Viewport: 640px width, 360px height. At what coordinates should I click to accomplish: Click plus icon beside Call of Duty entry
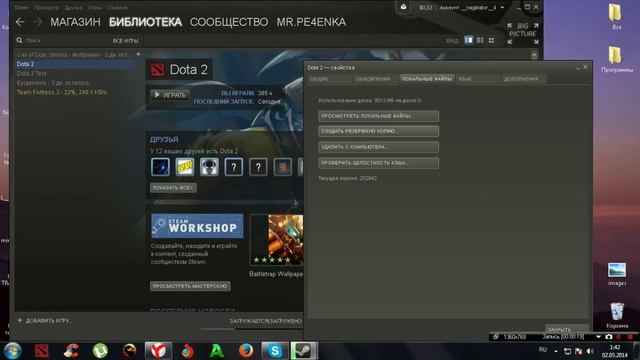(x=138, y=54)
